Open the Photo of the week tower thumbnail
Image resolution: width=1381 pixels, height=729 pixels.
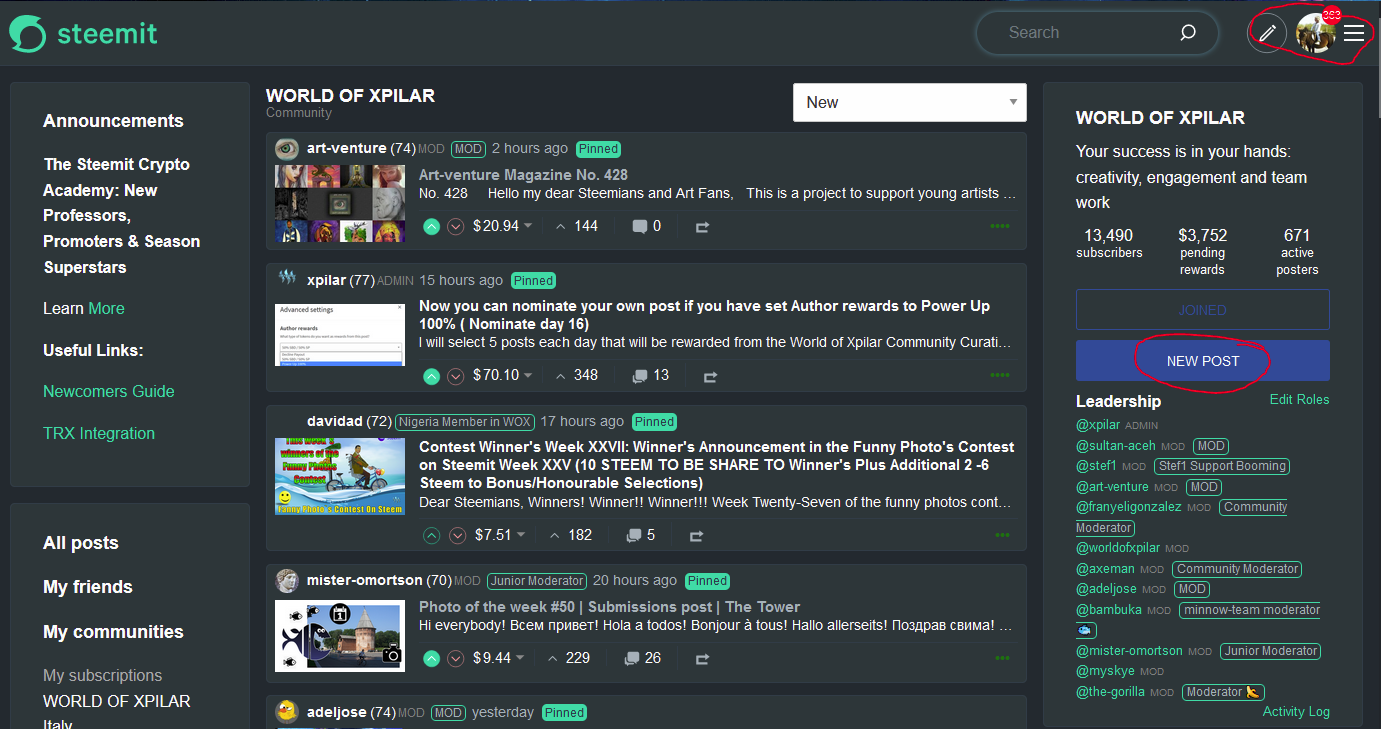[340, 636]
